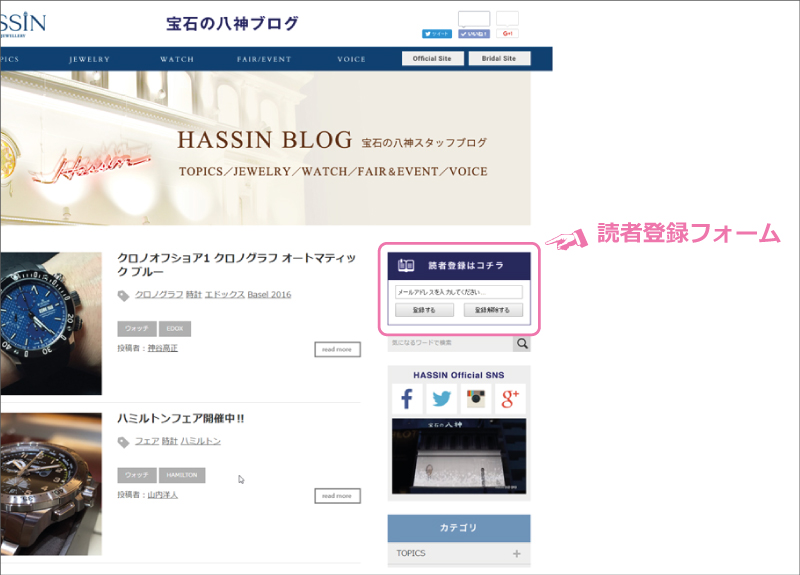Click the magnifier search icon
The width and height of the screenshot is (800, 575).
[x=522, y=343]
